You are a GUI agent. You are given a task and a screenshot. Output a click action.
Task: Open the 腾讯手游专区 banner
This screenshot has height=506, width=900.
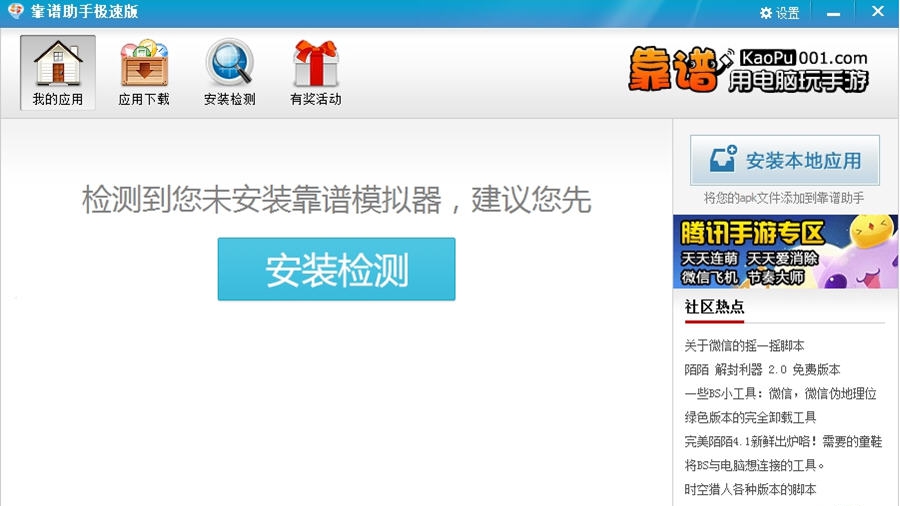point(785,251)
